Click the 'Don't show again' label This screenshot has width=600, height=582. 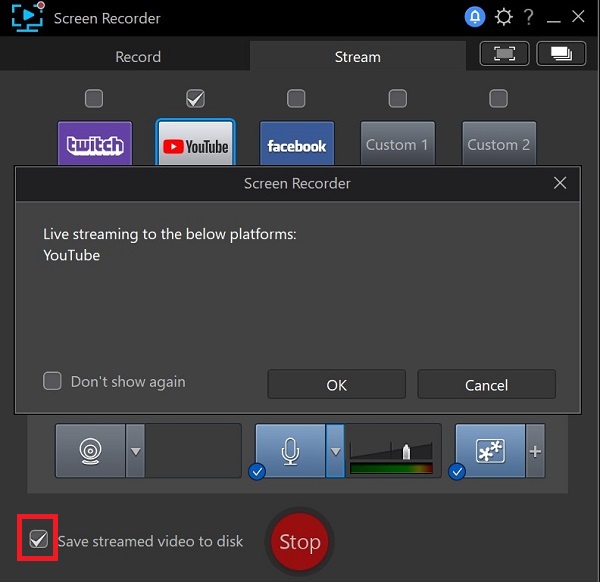128,381
